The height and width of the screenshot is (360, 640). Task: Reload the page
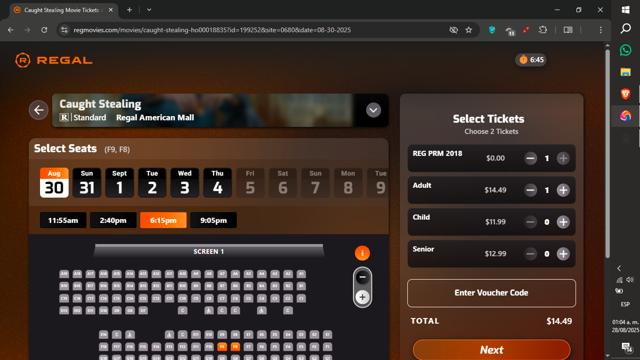pos(44,30)
